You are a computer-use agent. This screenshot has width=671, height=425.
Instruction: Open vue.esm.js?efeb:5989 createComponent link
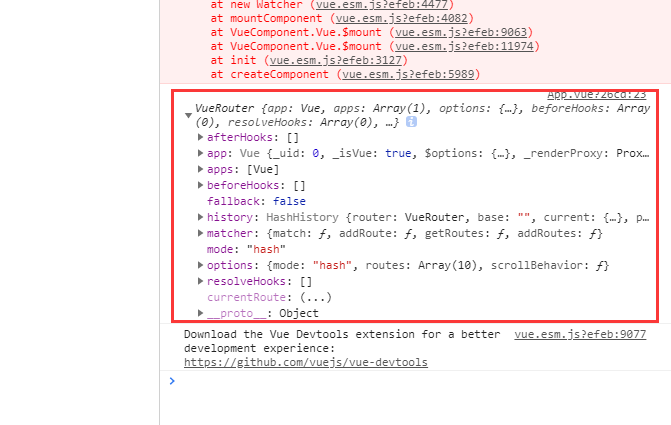408,74
